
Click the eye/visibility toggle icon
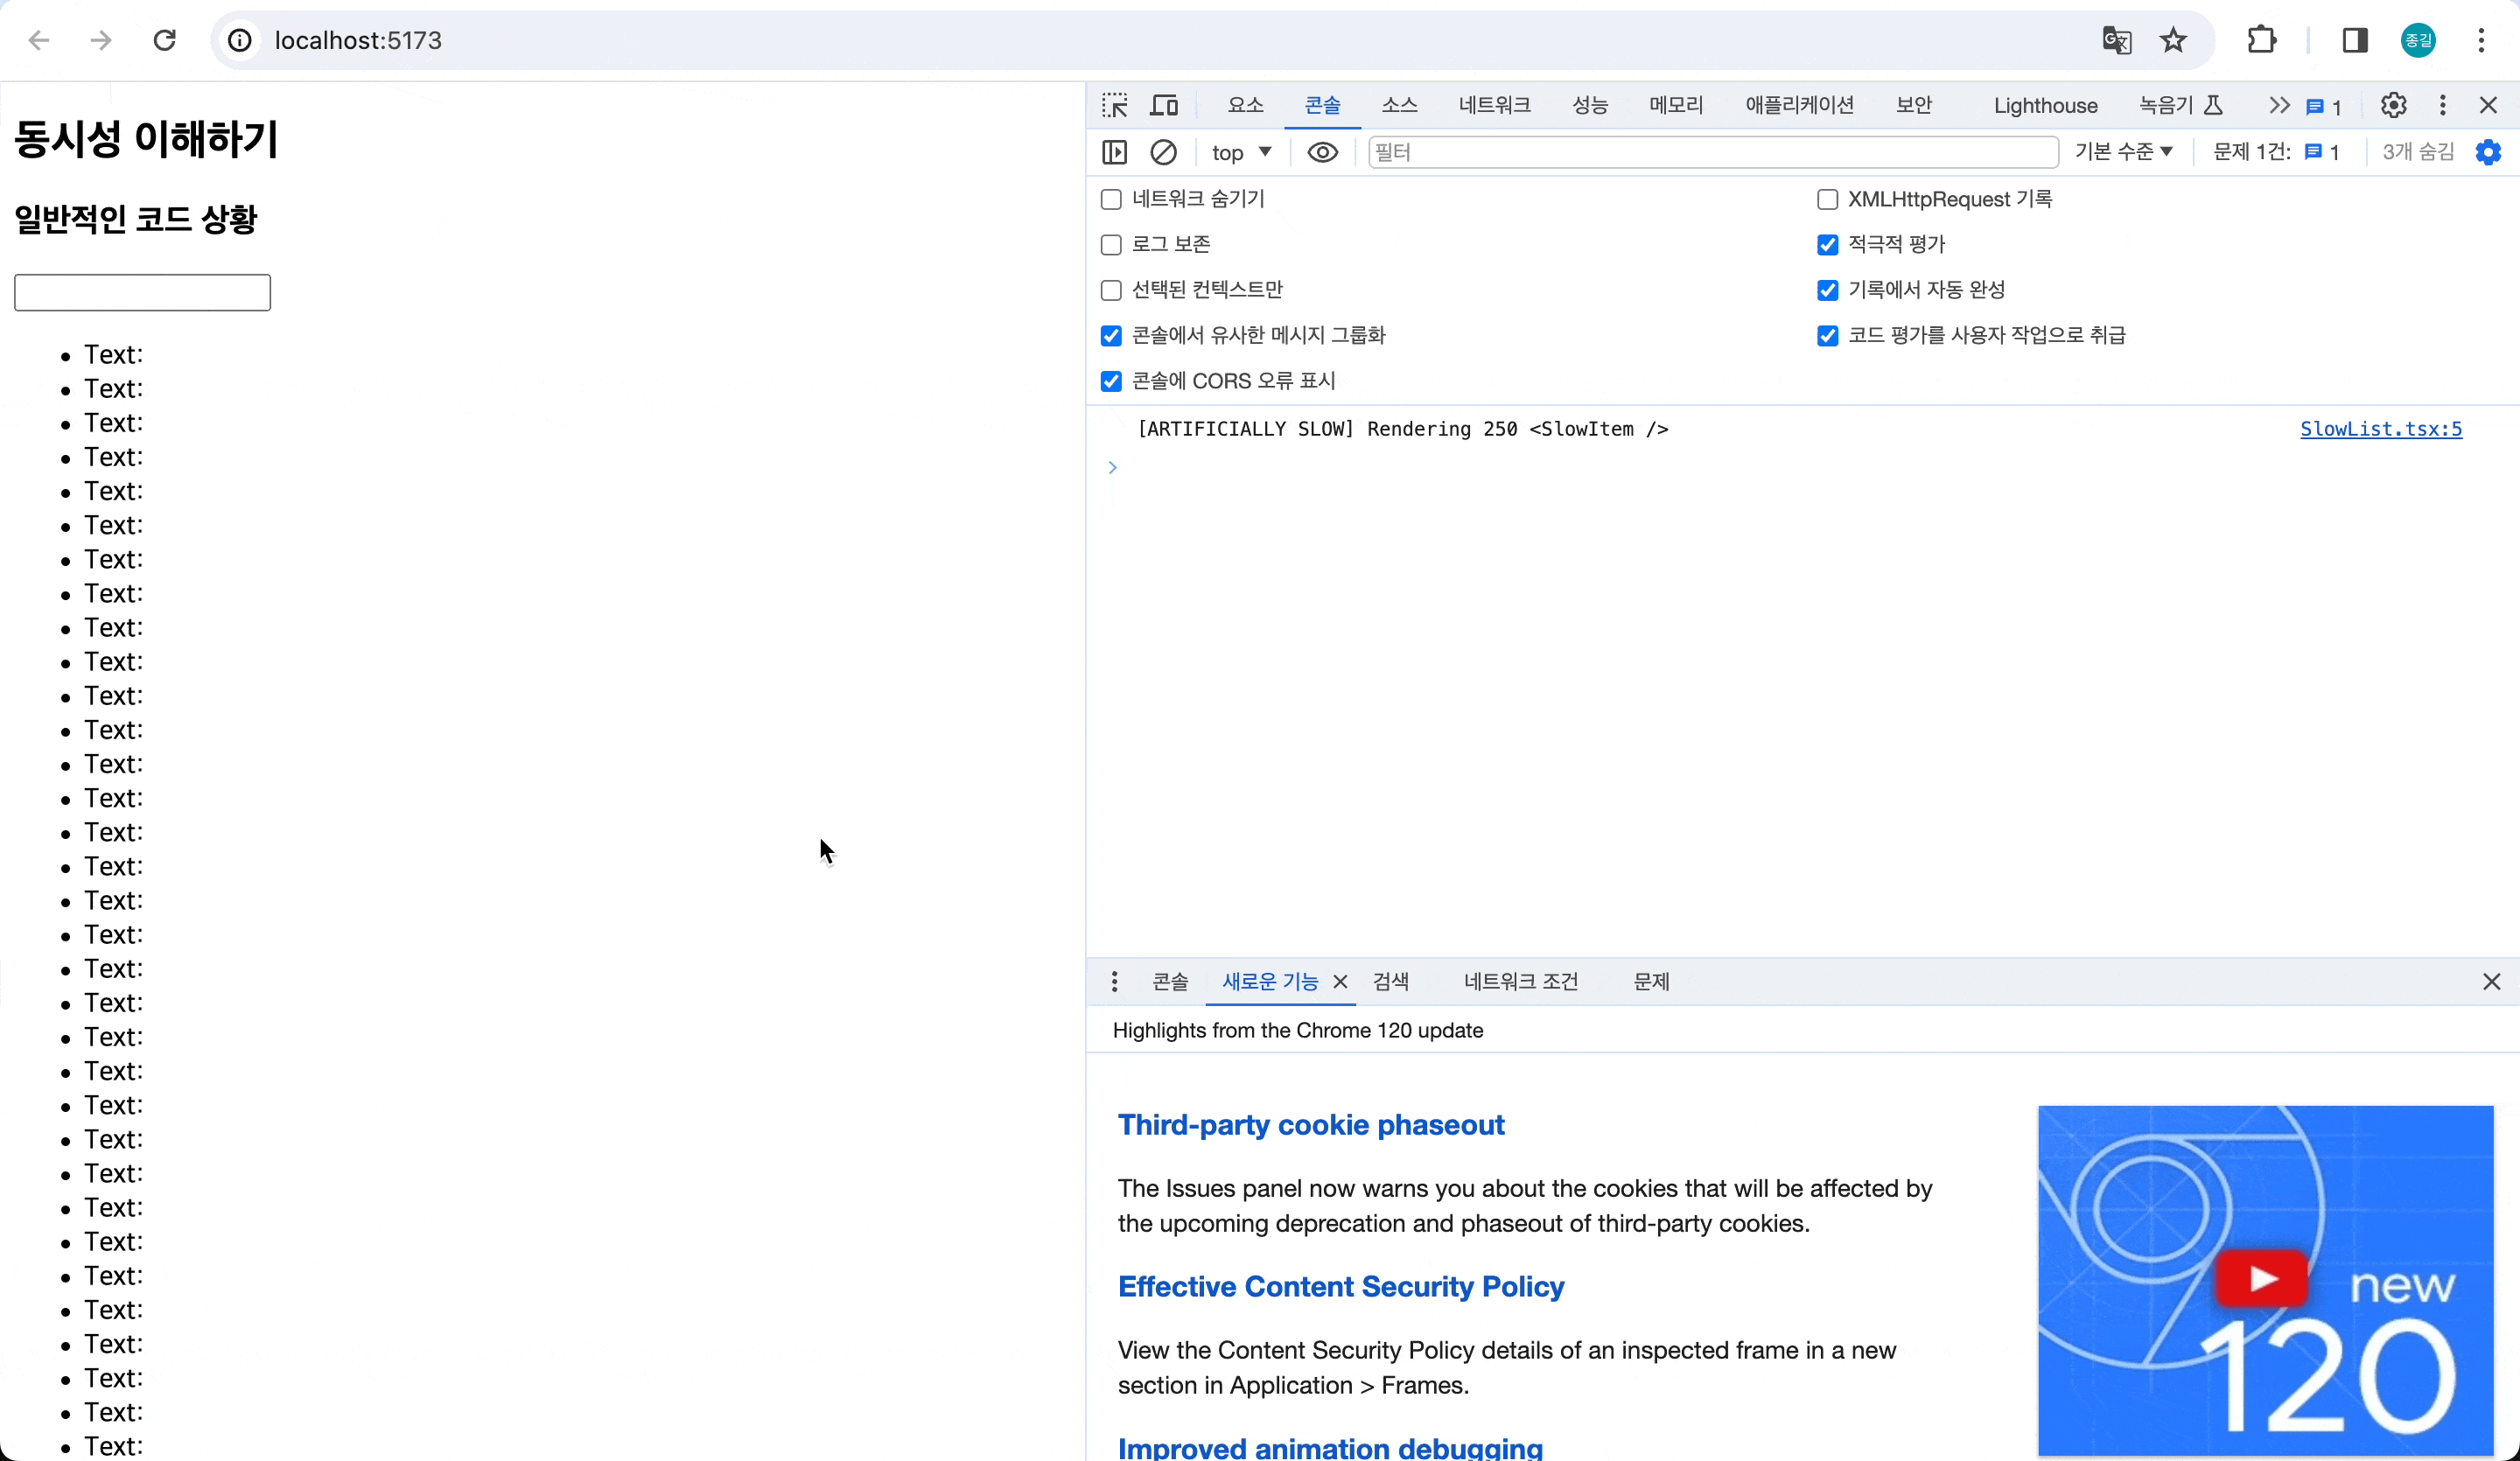point(1324,151)
